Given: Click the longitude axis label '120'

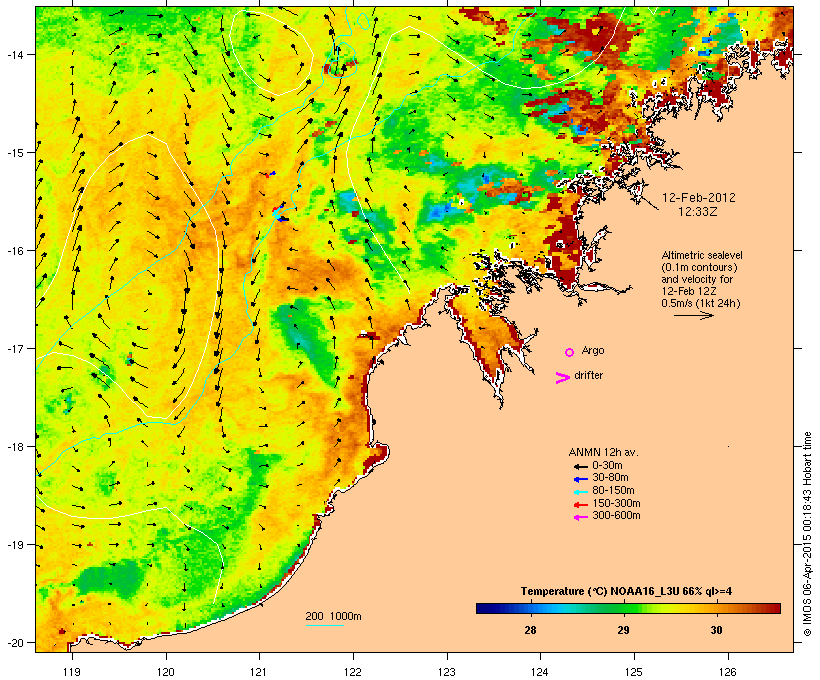Looking at the screenshot, I should pyautogui.click(x=166, y=672).
